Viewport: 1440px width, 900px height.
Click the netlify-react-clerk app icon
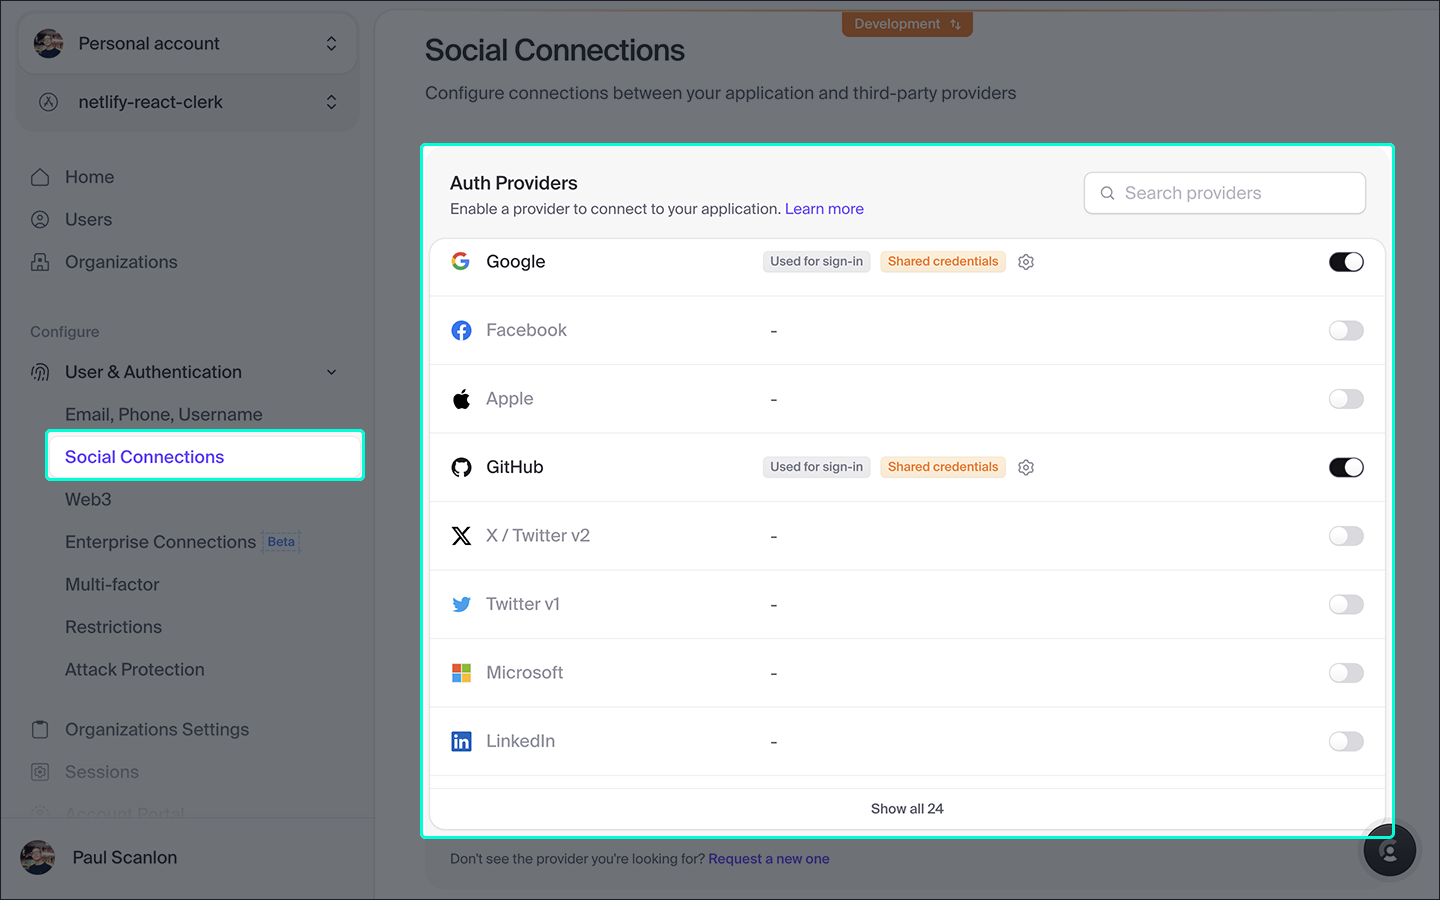(x=48, y=102)
